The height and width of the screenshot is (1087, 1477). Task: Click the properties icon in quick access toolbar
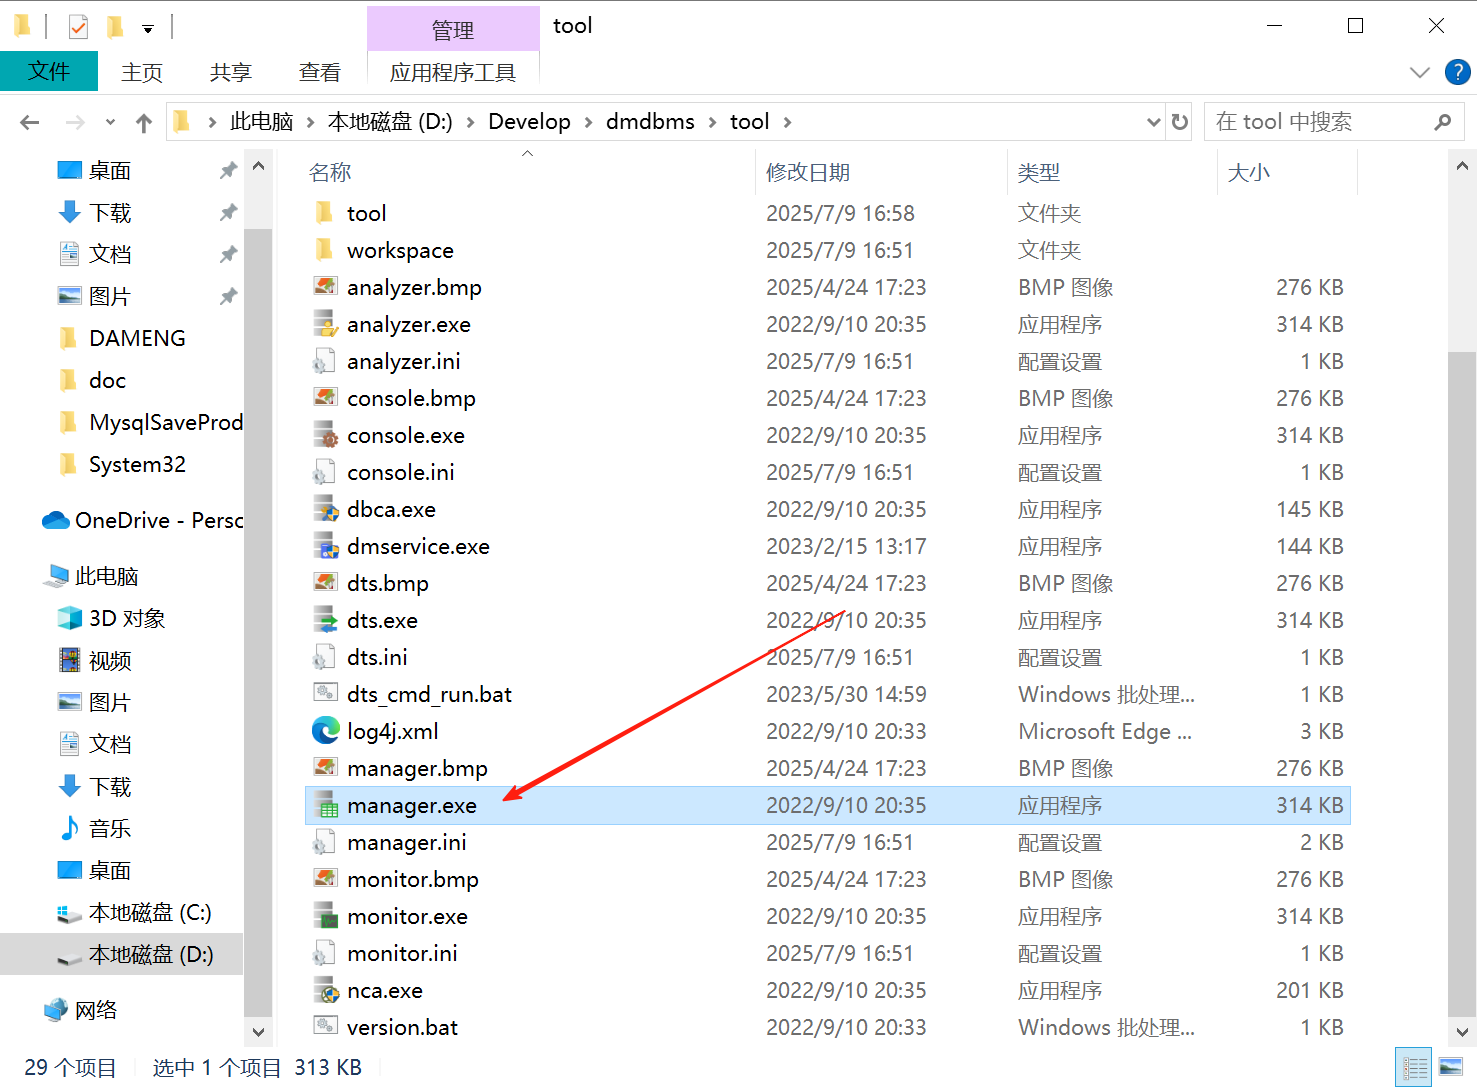pos(78,27)
